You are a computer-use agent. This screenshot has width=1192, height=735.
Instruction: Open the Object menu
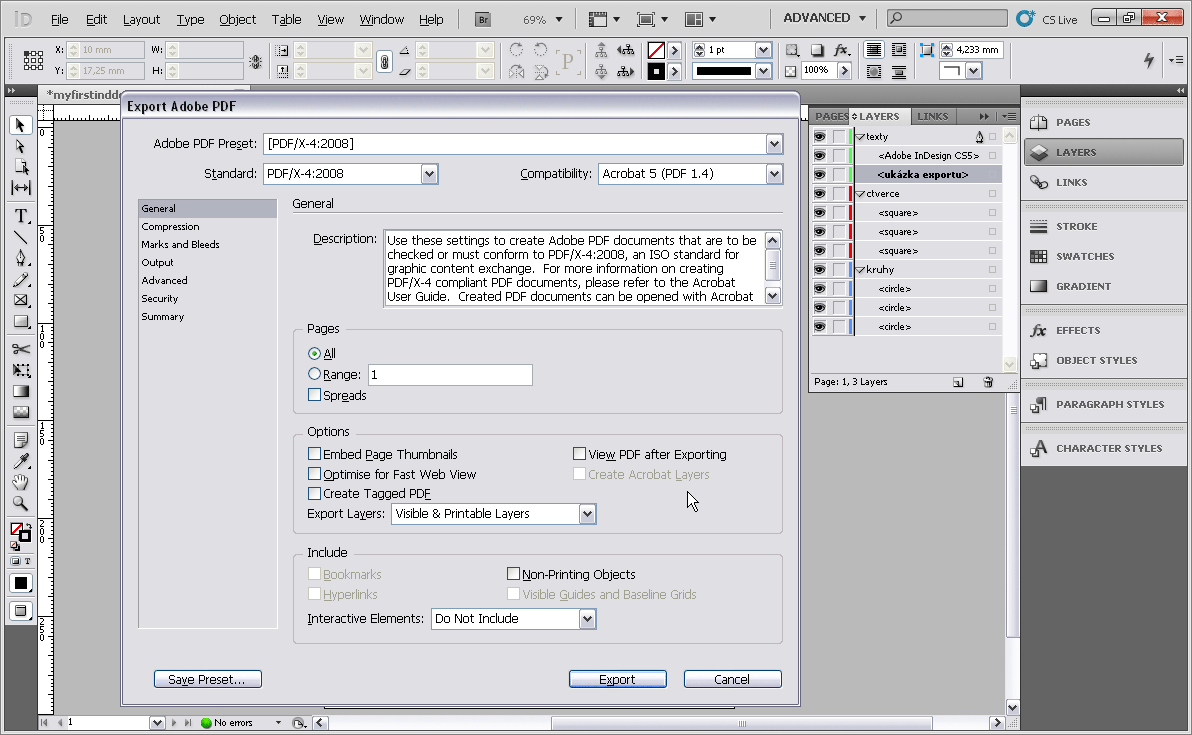[237, 20]
